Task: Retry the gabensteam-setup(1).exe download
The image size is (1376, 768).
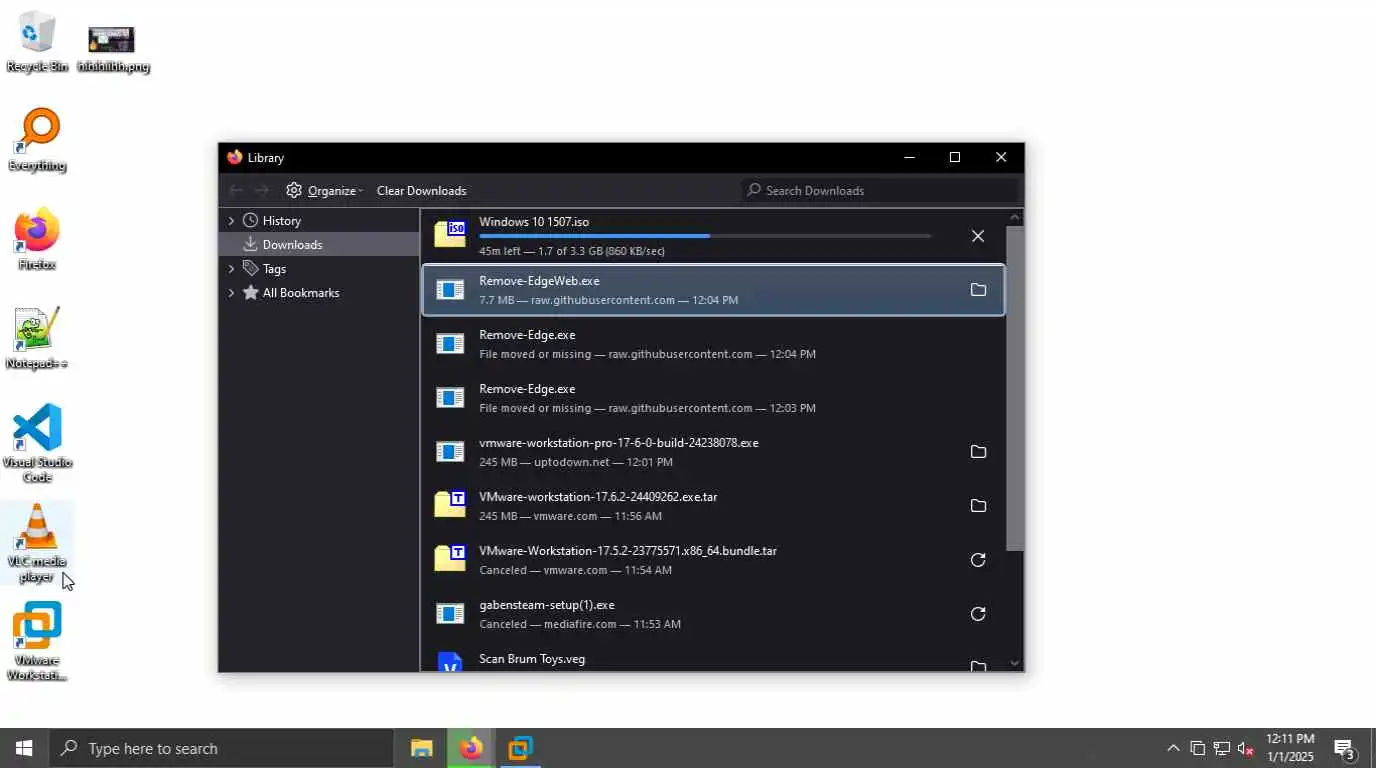Action: (978, 614)
